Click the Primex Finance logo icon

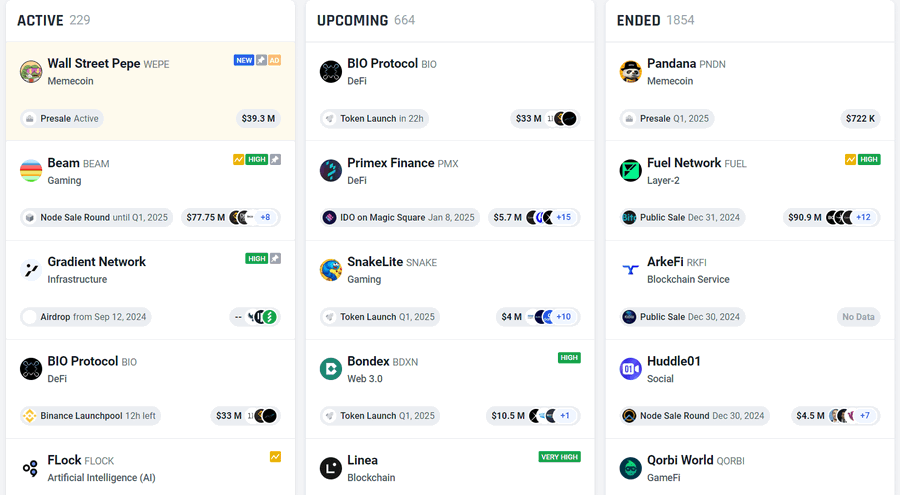(x=331, y=171)
